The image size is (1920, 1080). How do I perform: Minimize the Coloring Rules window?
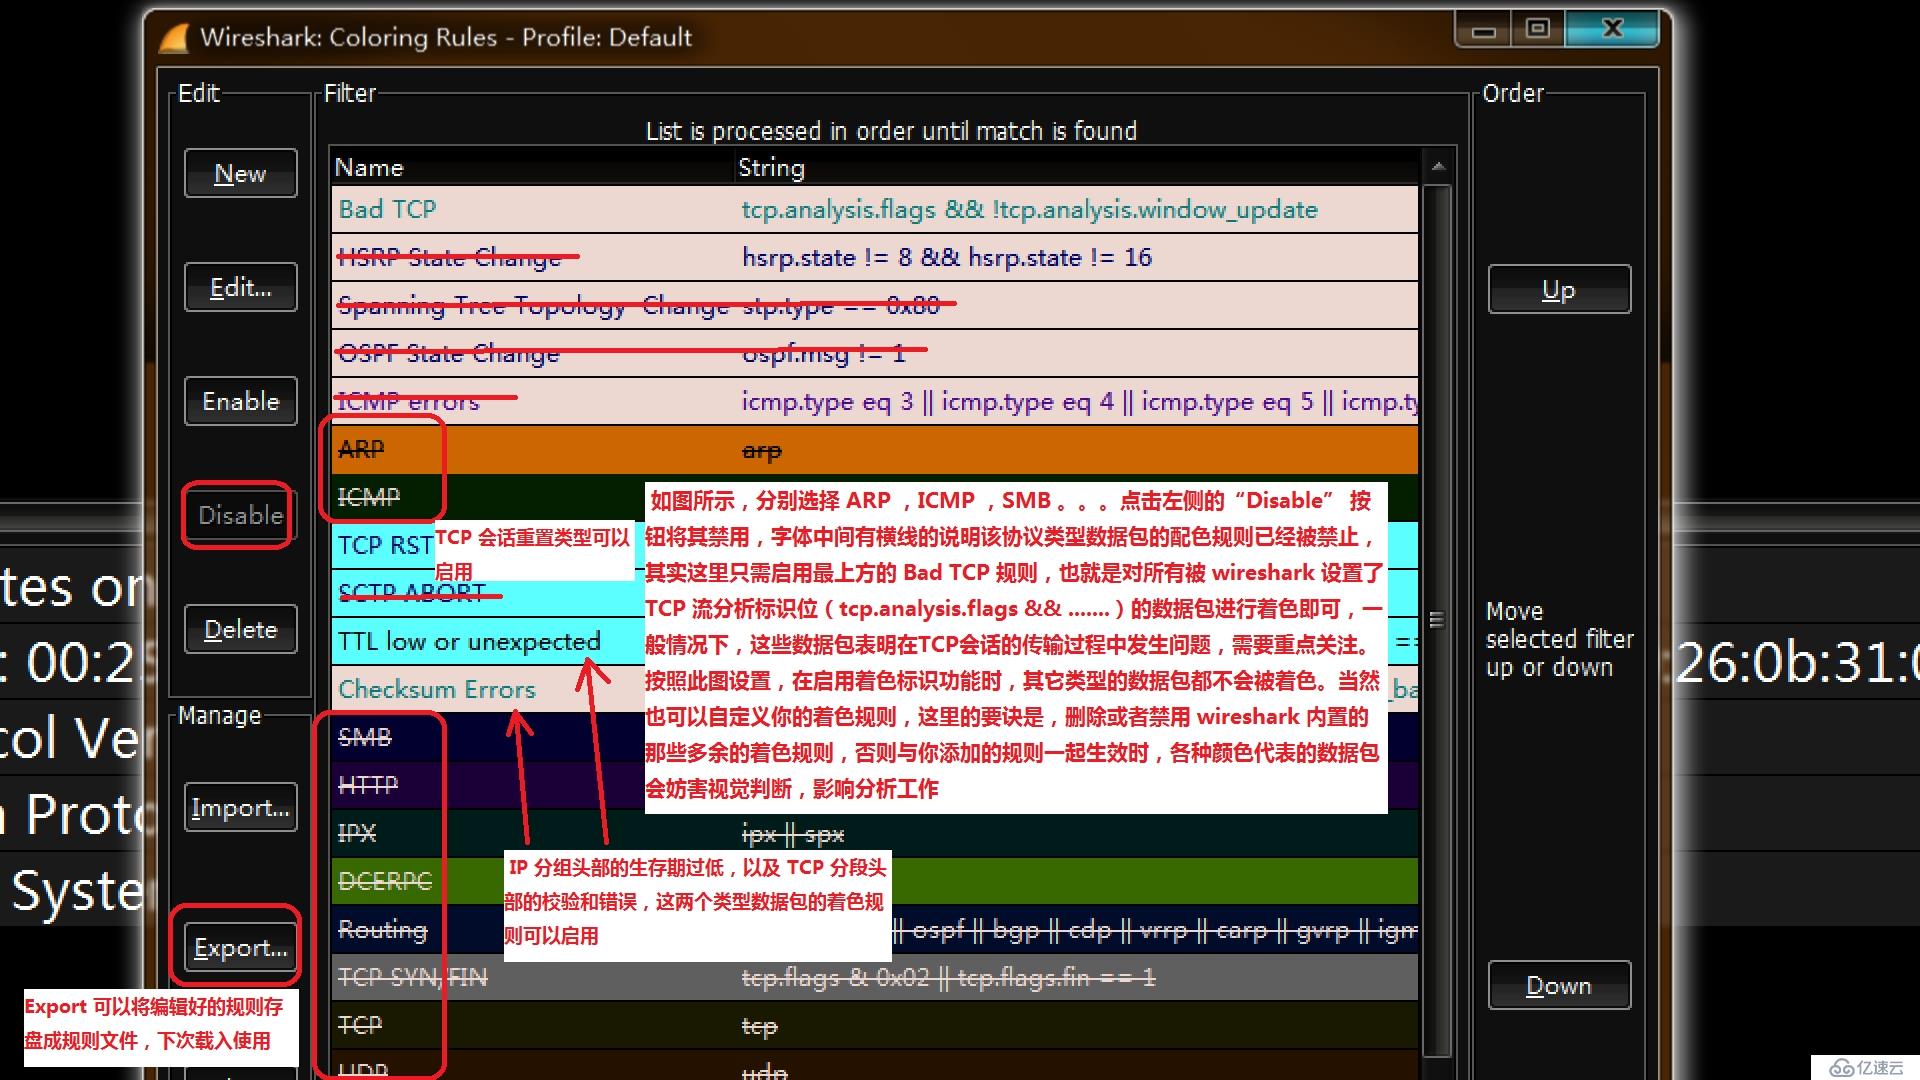point(1484,29)
